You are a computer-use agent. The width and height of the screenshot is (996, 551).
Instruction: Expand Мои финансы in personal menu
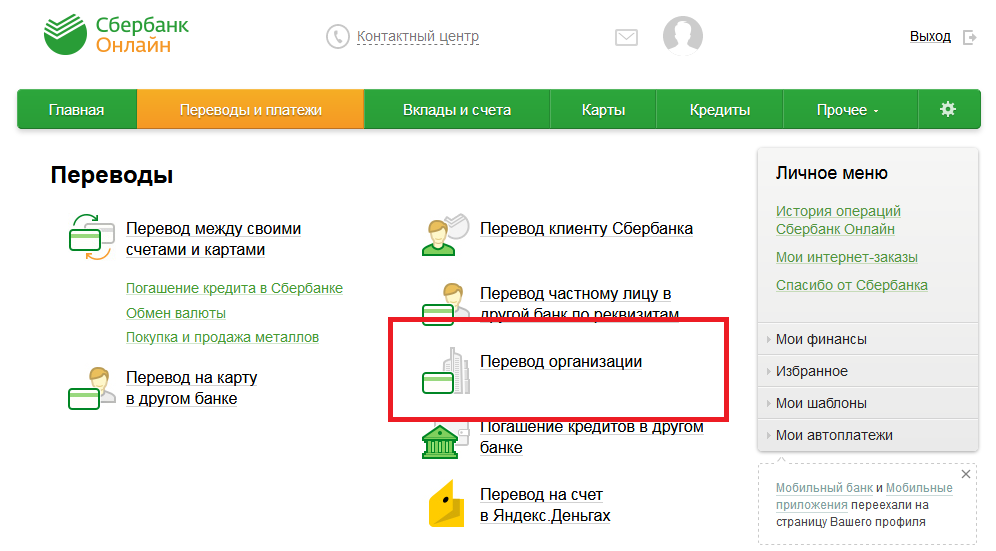[867, 339]
